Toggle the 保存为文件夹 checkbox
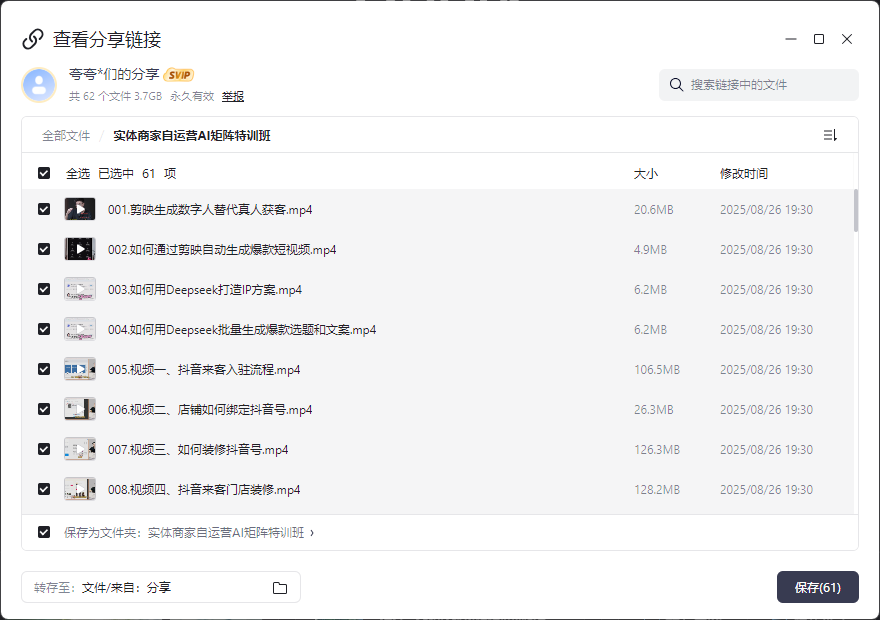Screen dimensions: 880x620 44,532
